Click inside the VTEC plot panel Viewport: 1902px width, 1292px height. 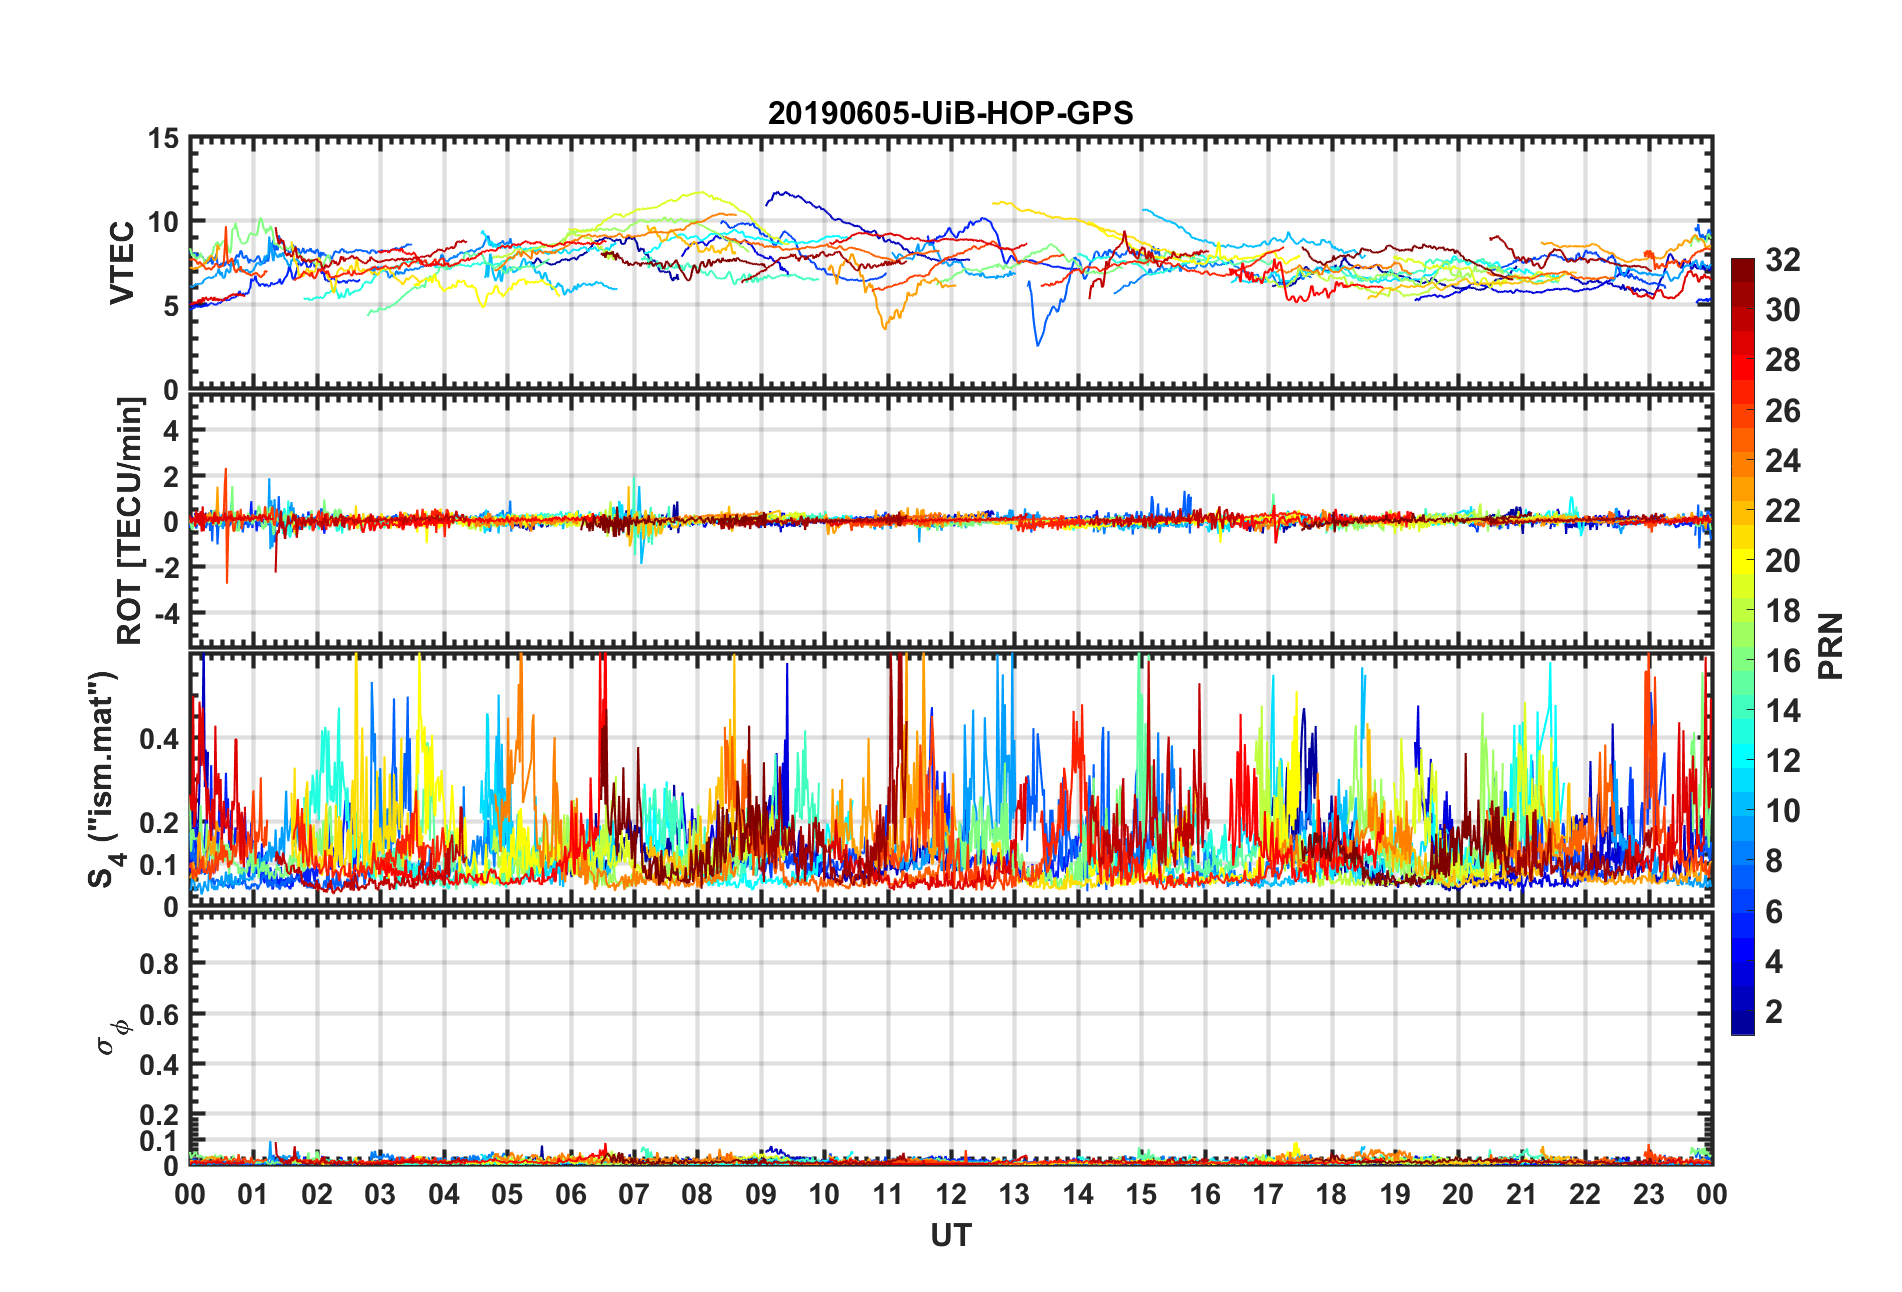(x=951, y=263)
